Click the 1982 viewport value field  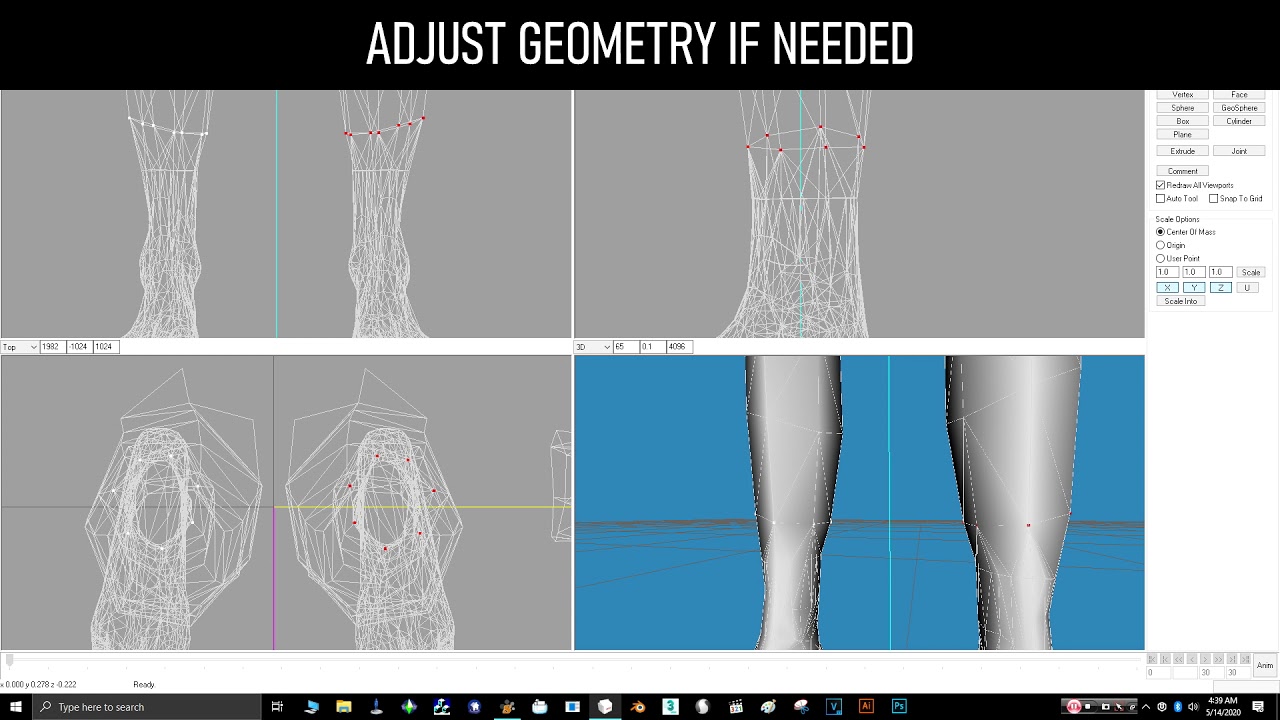52,347
